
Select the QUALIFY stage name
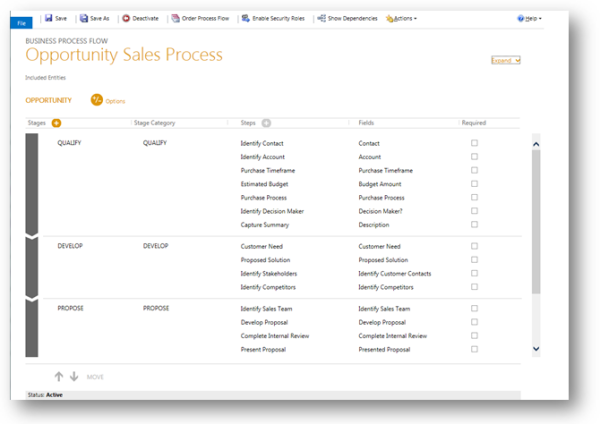click(69, 143)
